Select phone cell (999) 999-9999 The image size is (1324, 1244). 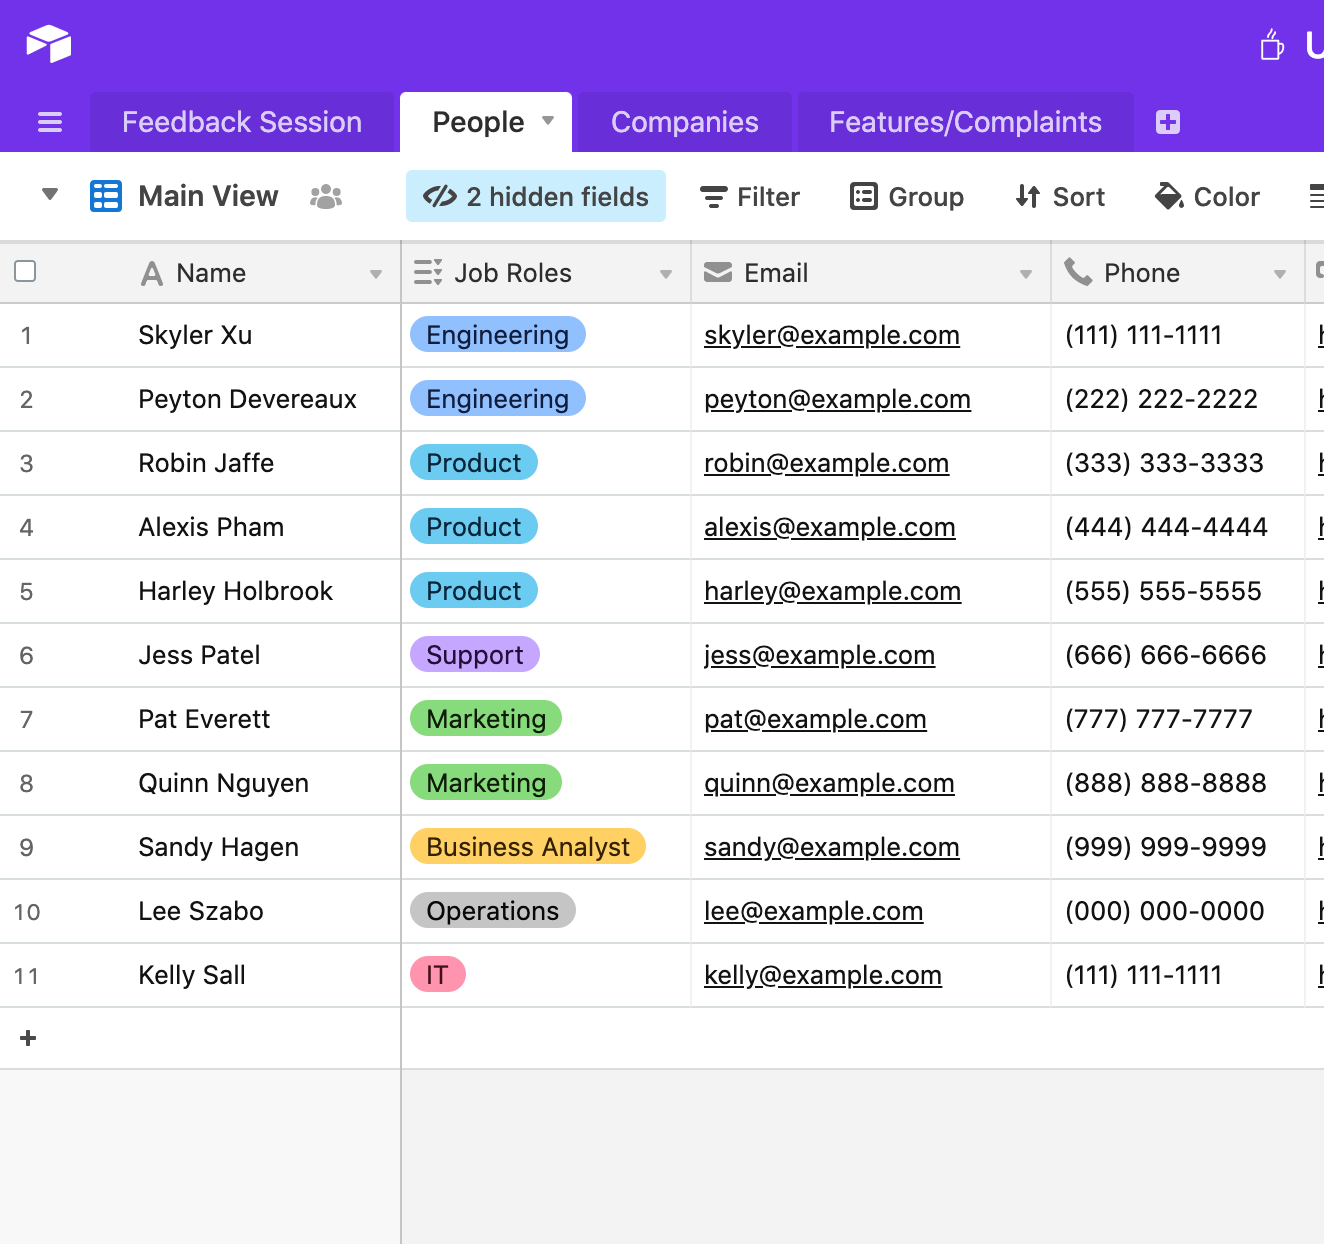click(1178, 847)
